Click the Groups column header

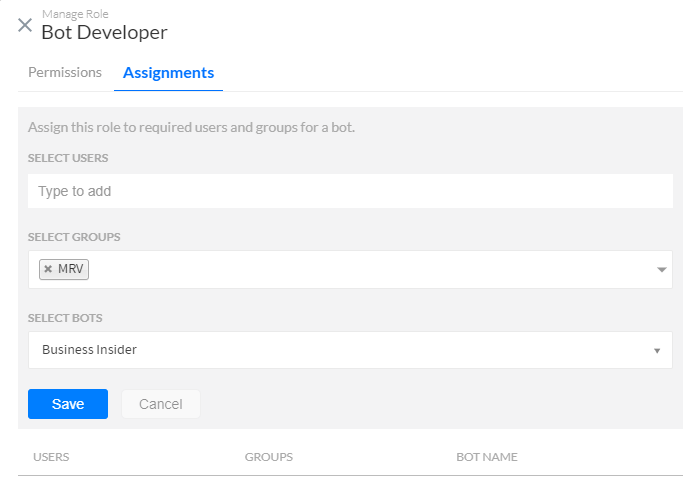[x=268, y=457]
